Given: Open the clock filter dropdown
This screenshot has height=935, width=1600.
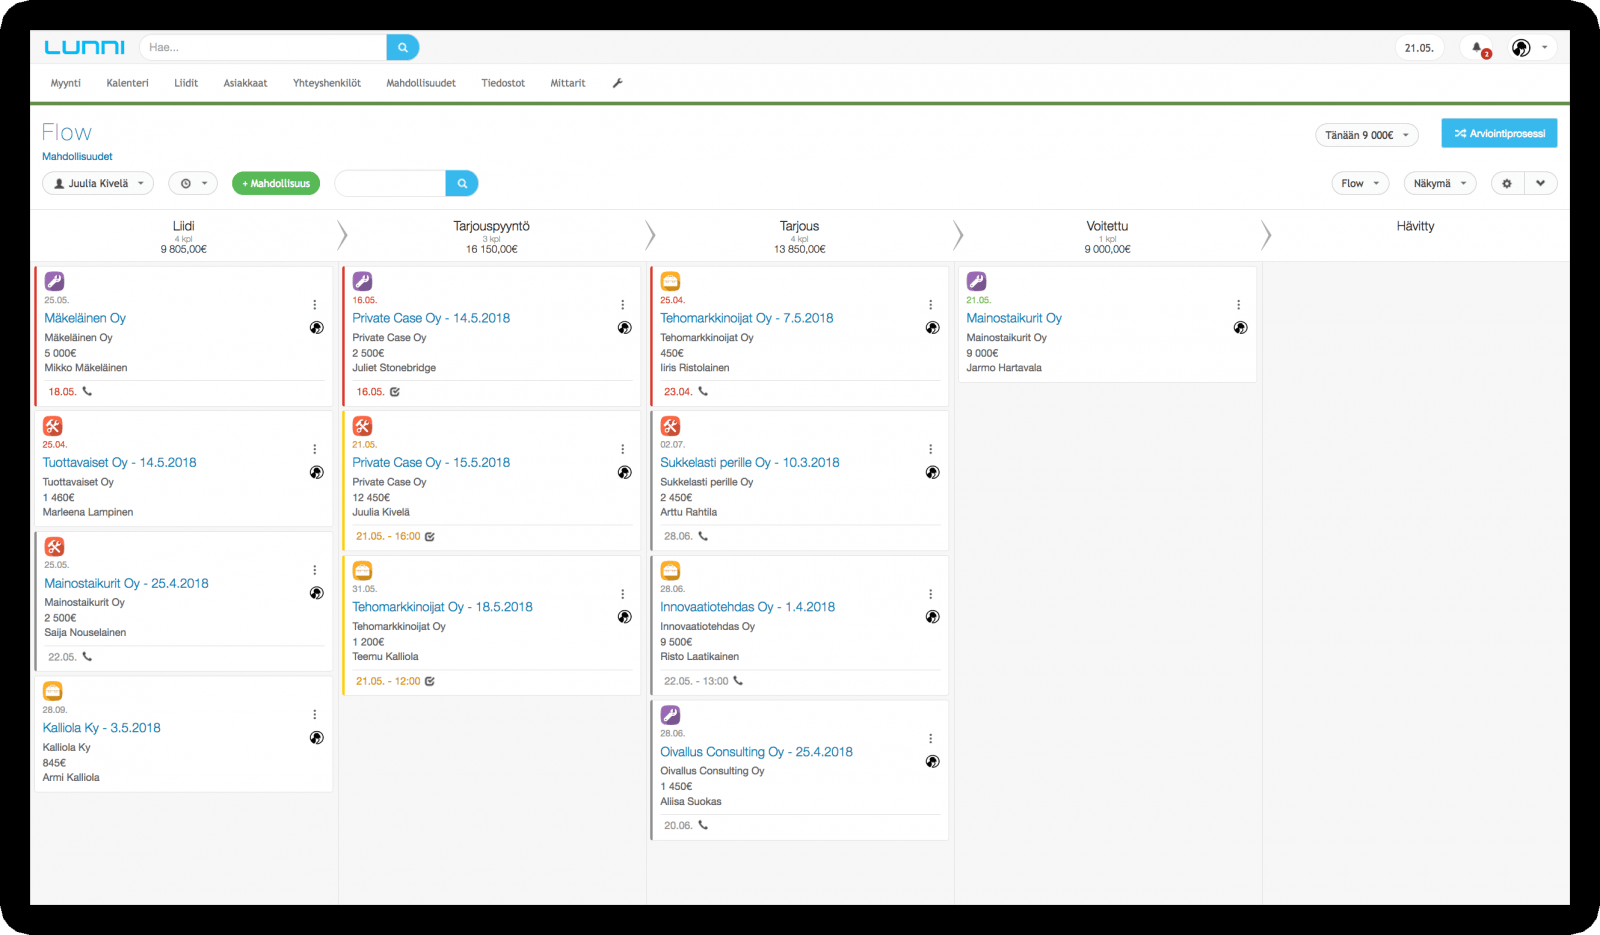Looking at the screenshot, I should (x=193, y=183).
